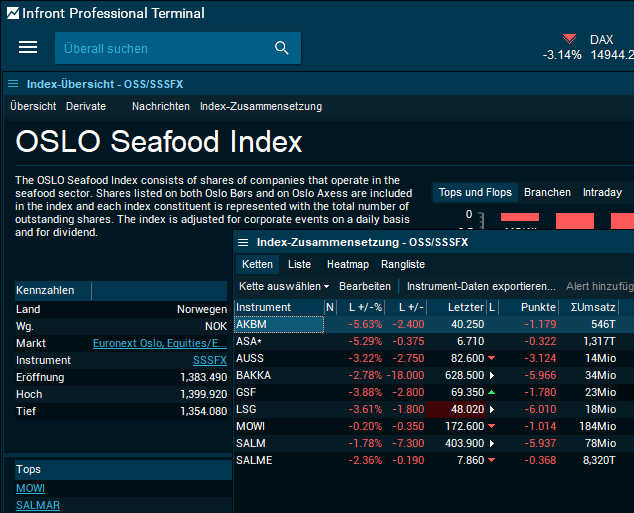This screenshot has width=634, height=513.
Task: Select the Rangliste tab
Action: [403, 264]
